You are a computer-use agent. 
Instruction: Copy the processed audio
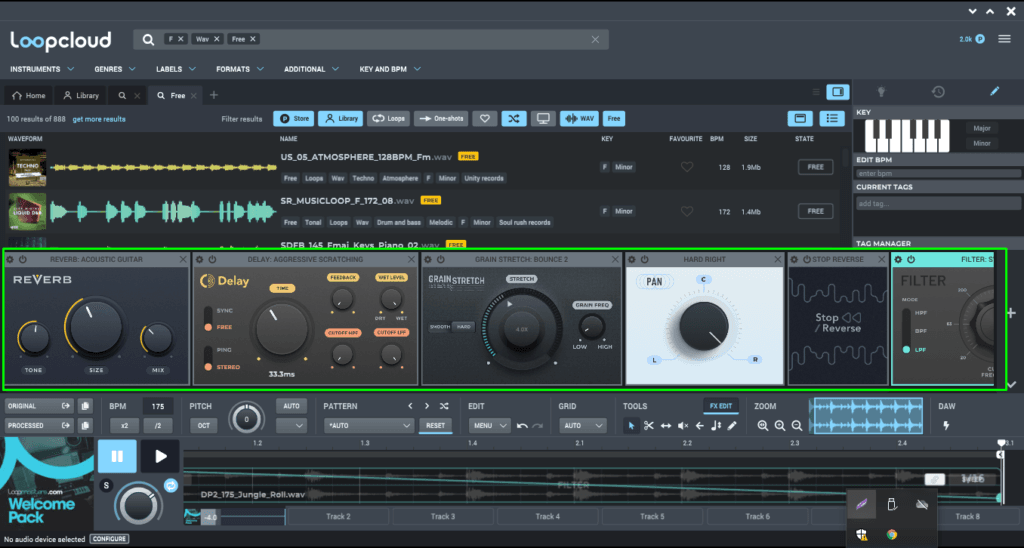click(x=86, y=425)
